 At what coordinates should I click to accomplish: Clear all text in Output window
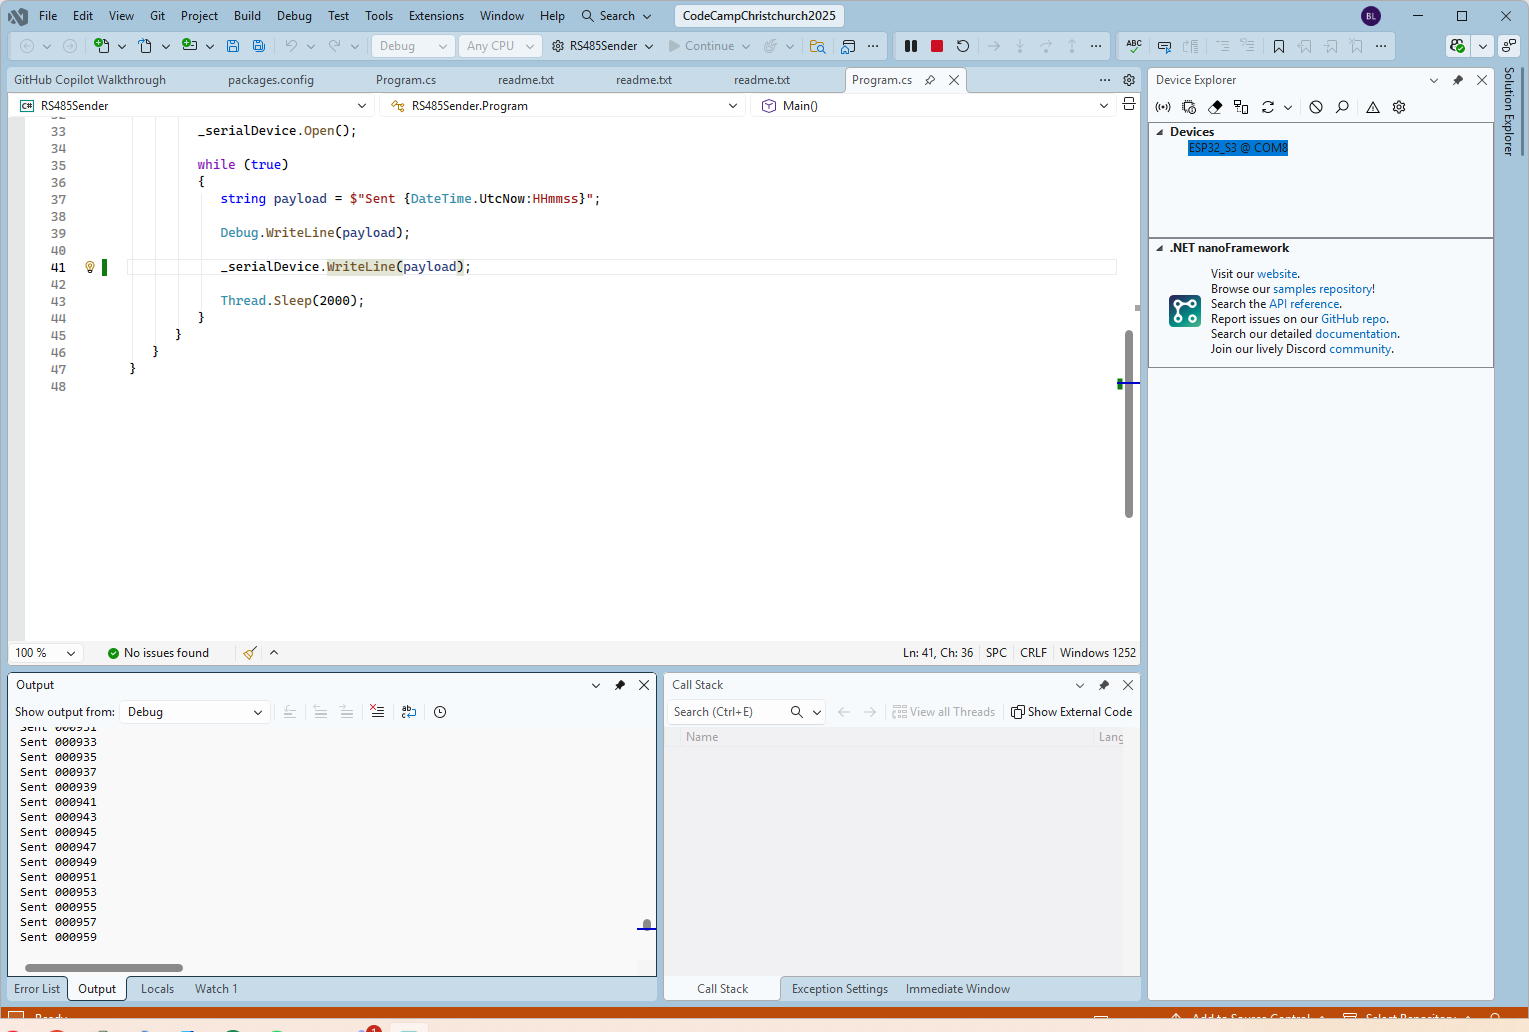377,712
